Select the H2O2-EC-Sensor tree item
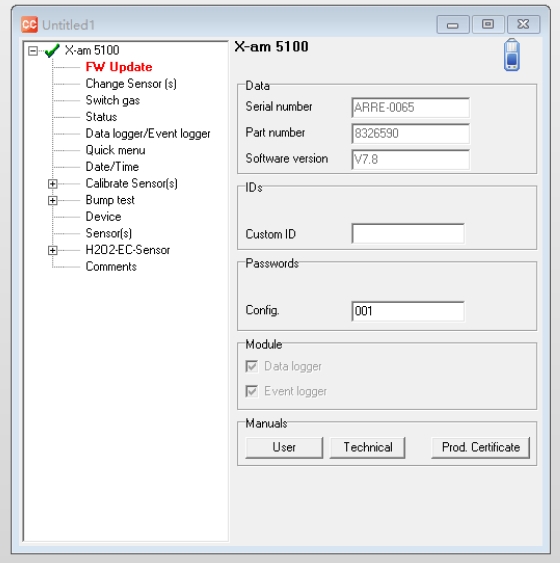Image resolution: width=560 pixels, height=563 pixels. tap(128, 250)
